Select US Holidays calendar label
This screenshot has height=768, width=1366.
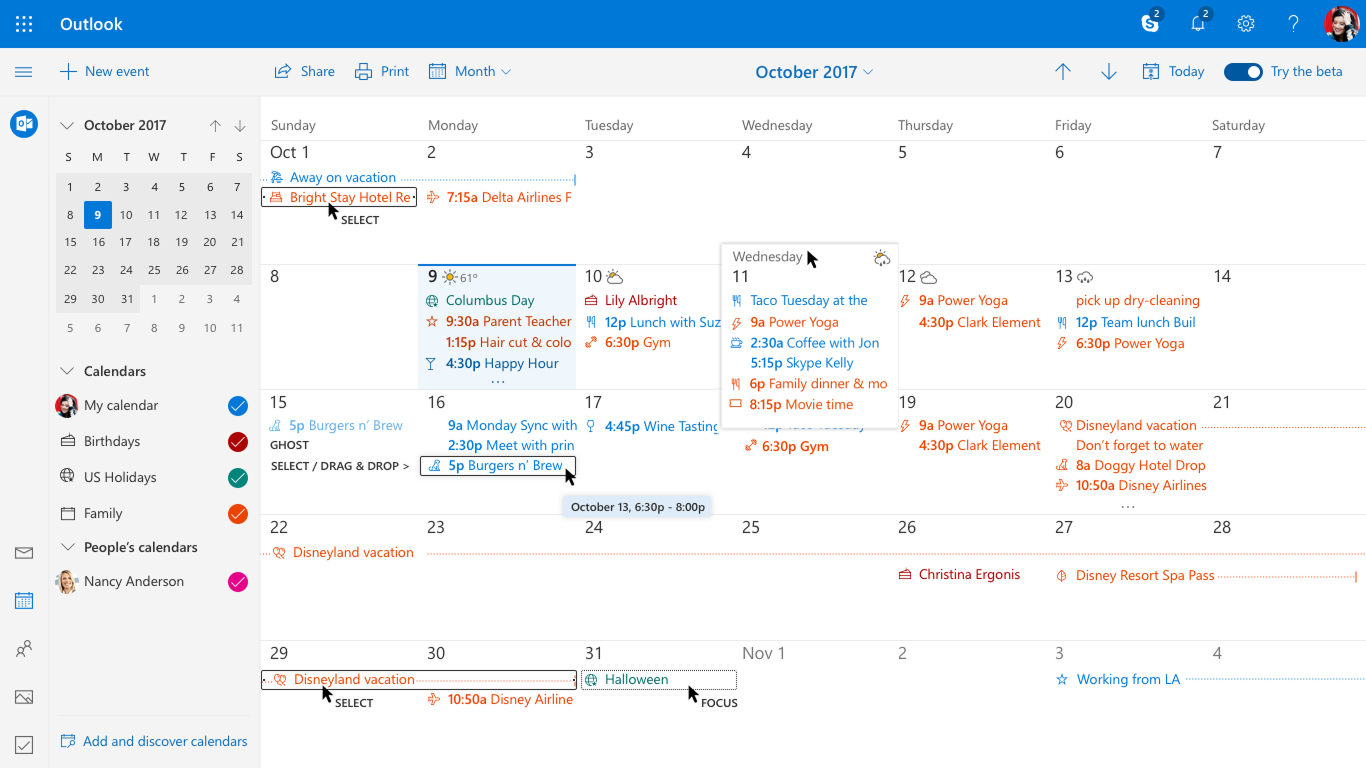[x=120, y=477]
